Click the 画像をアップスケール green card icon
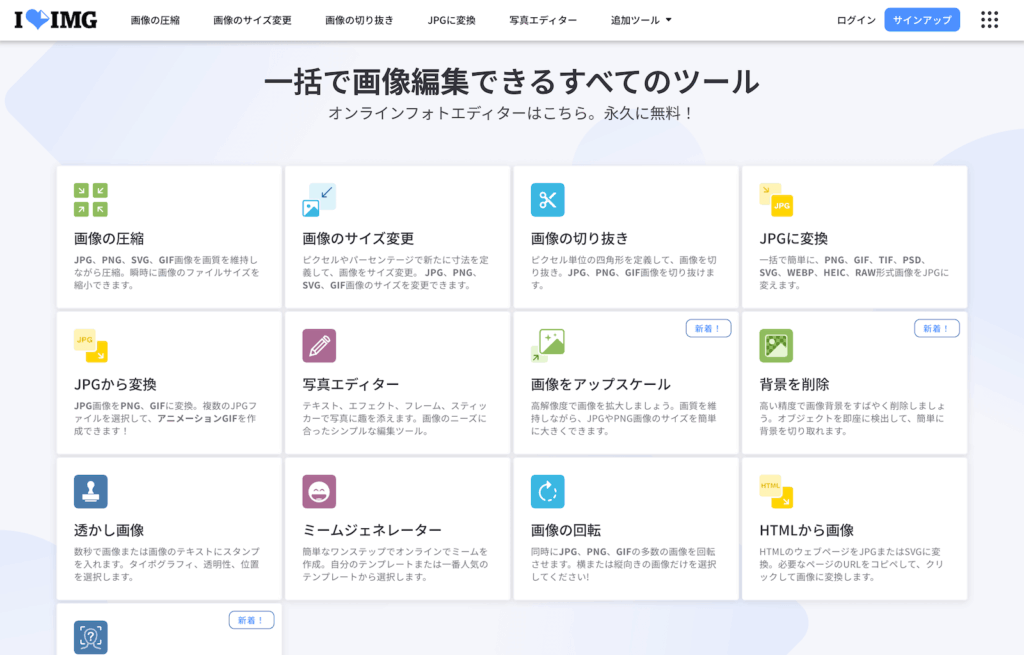Viewport: 1024px width, 655px height. coord(548,345)
